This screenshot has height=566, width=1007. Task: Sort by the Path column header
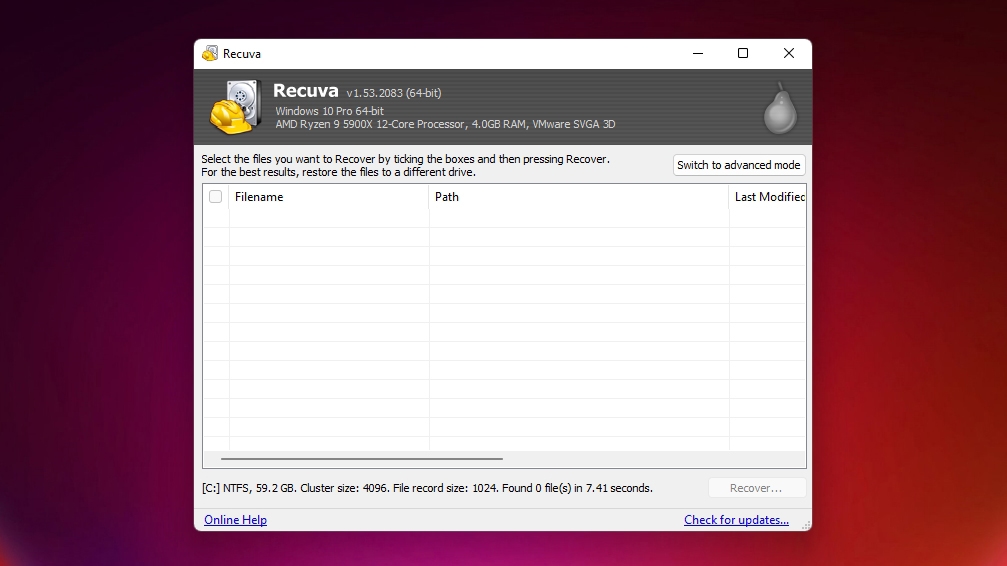[579, 197]
